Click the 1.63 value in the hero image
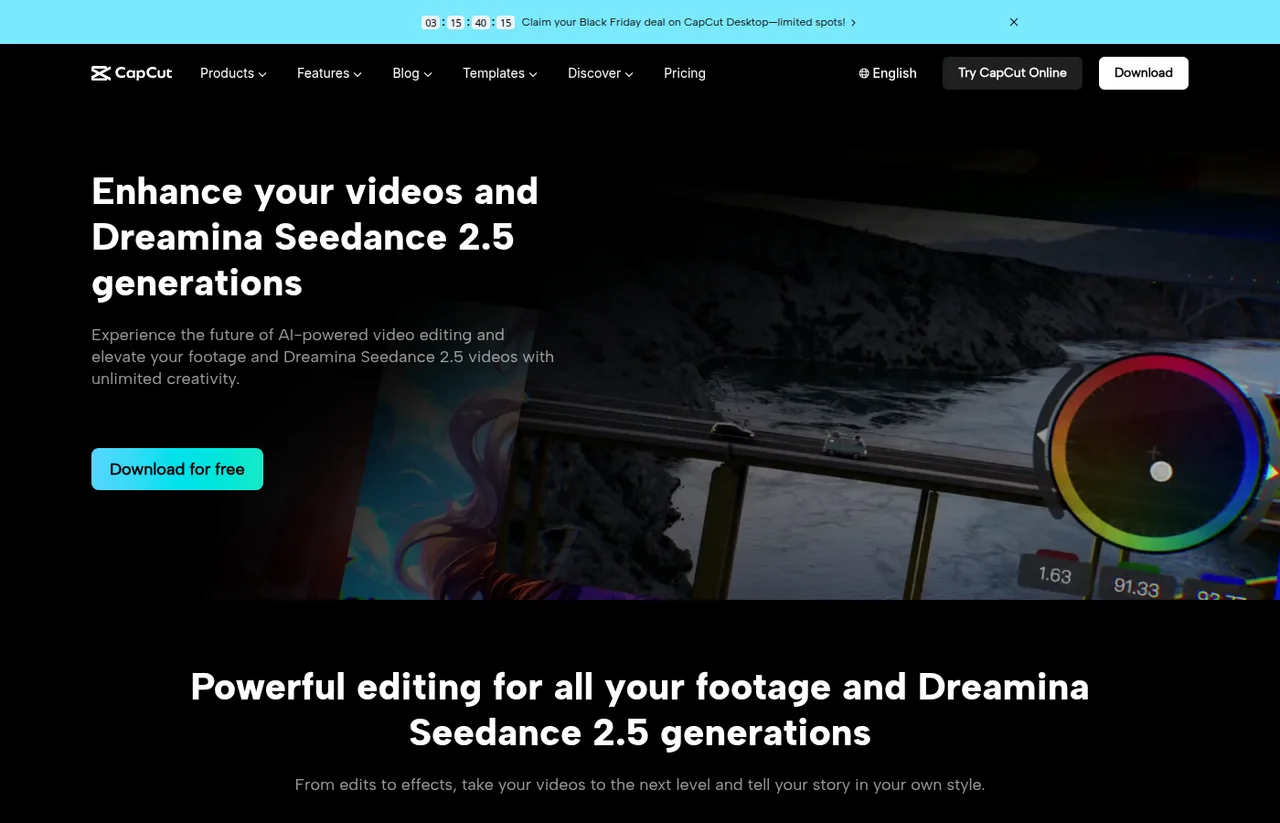This screenshot has height=823, width=1280. pos(1055,575)
